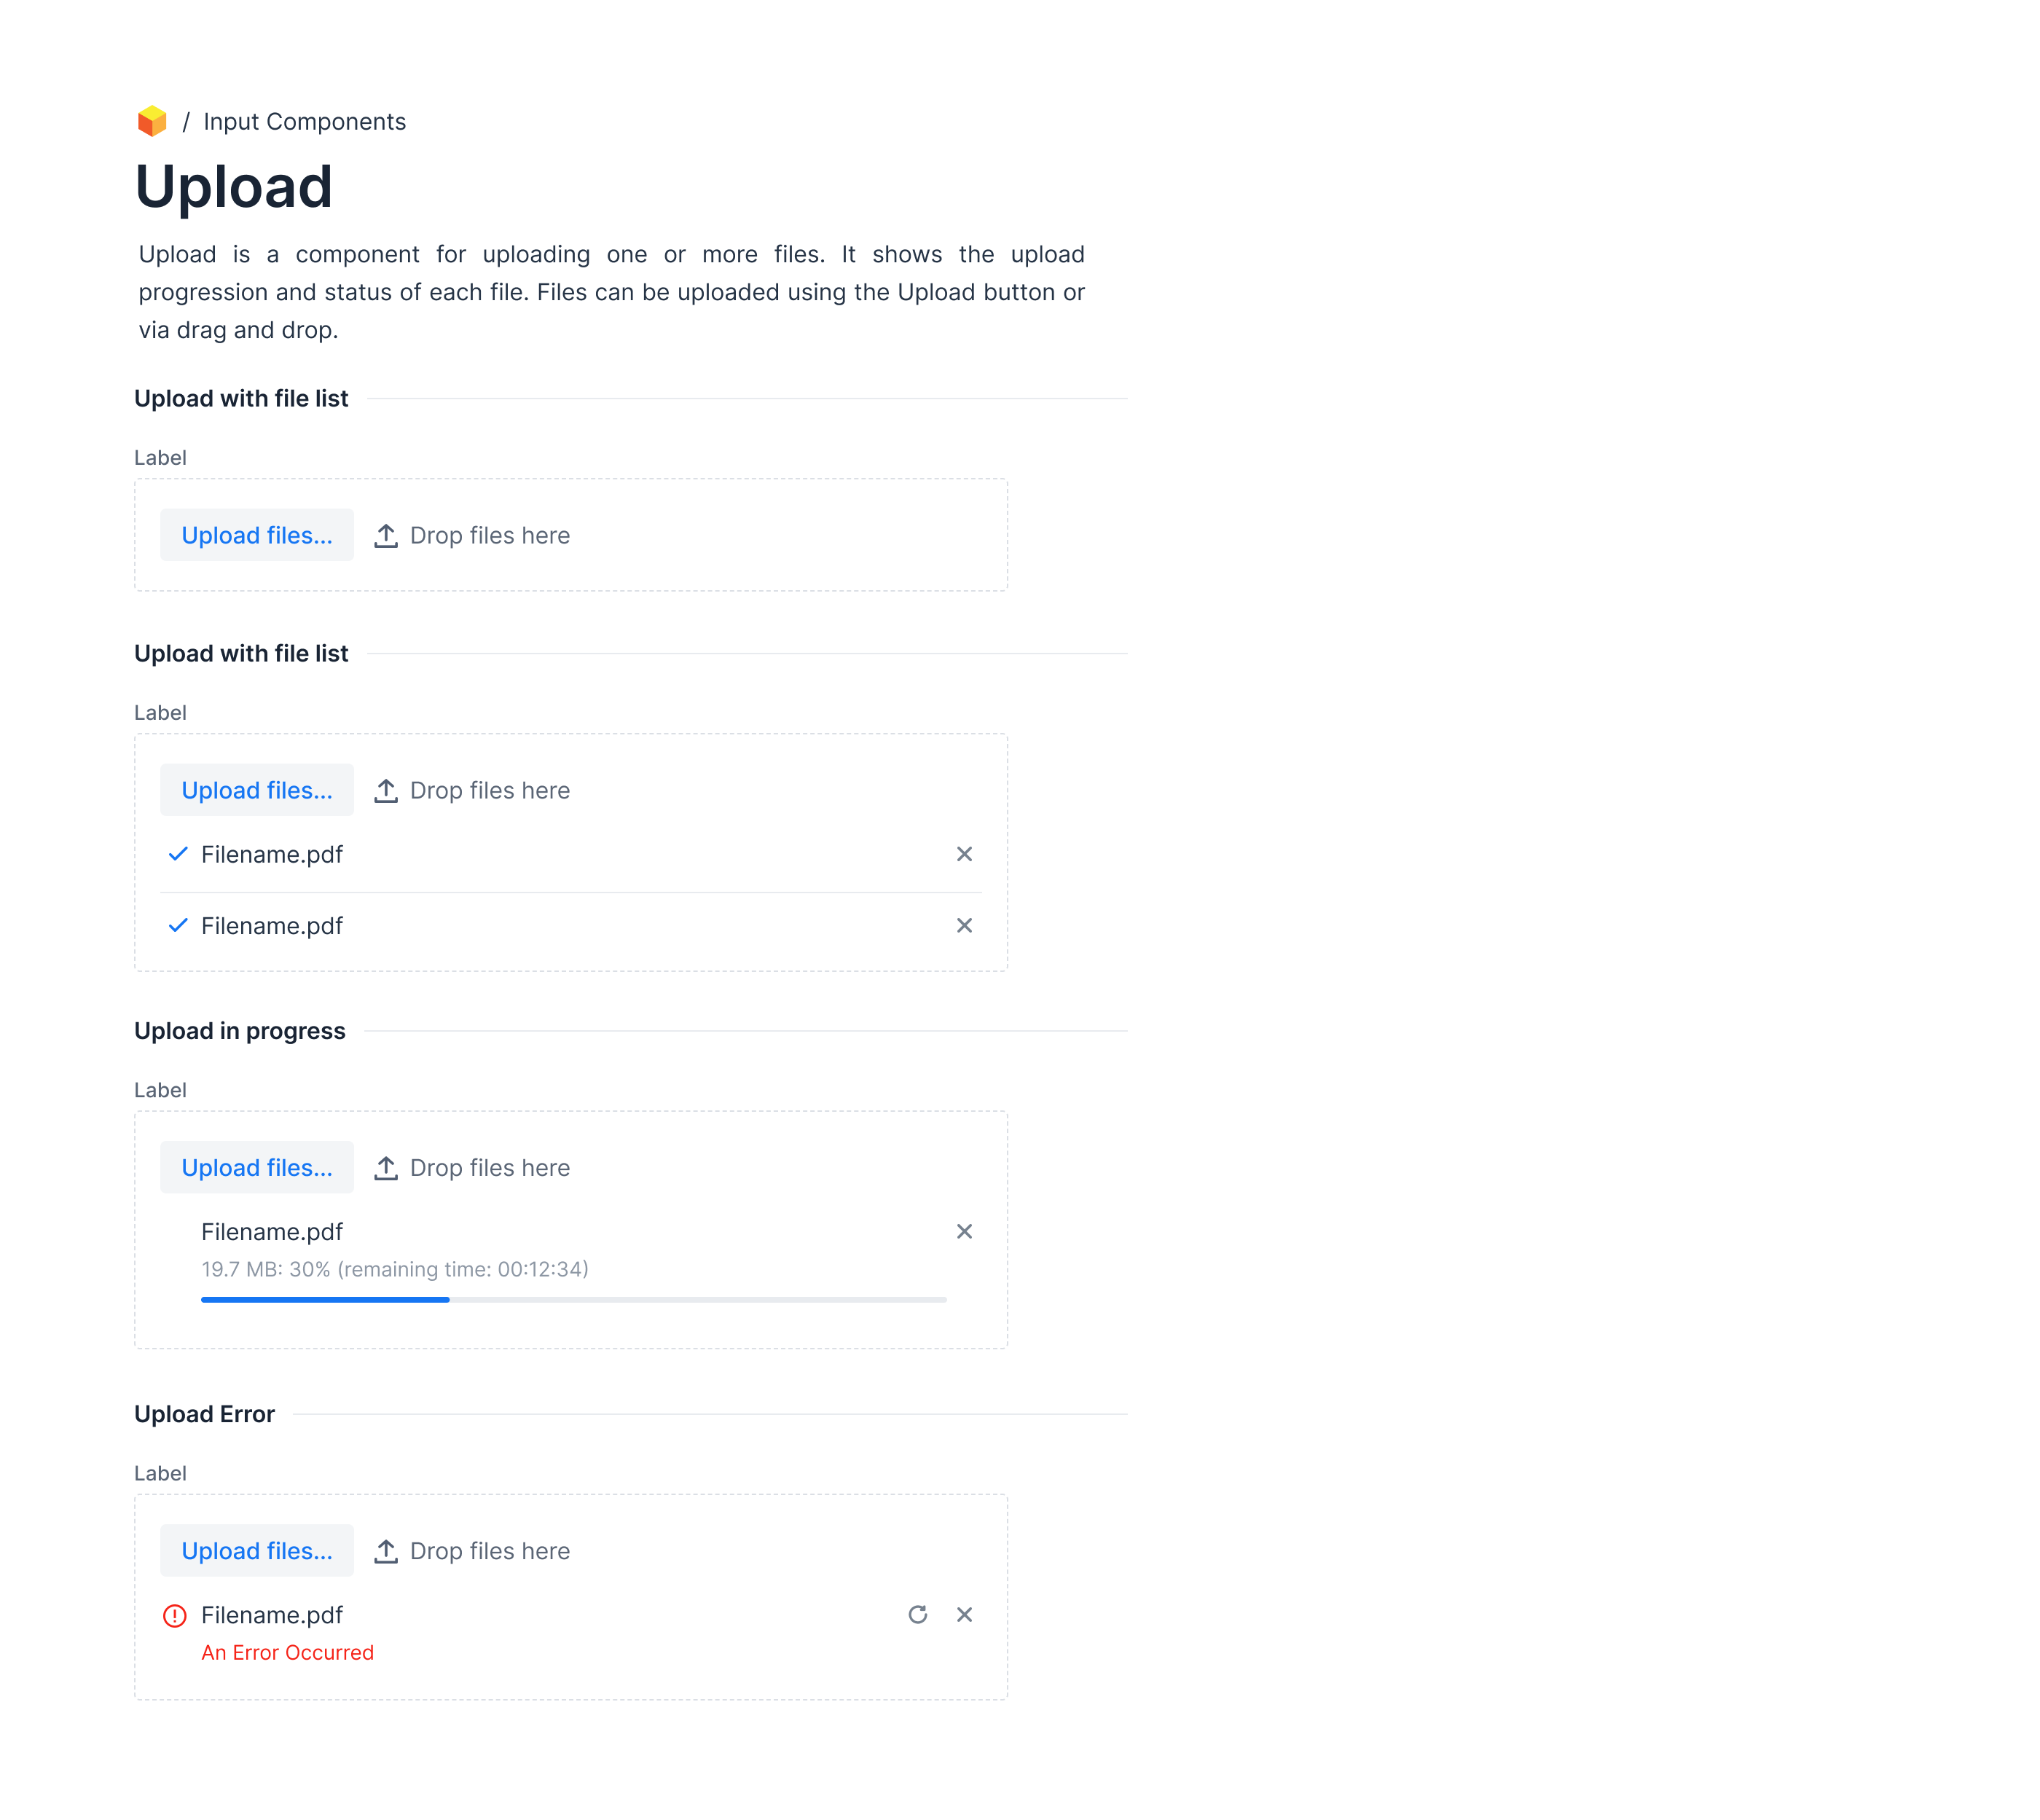Click the blue upload progress bar
The width and height of the screenshot is (2040, 1820).
click(325, 1299)
